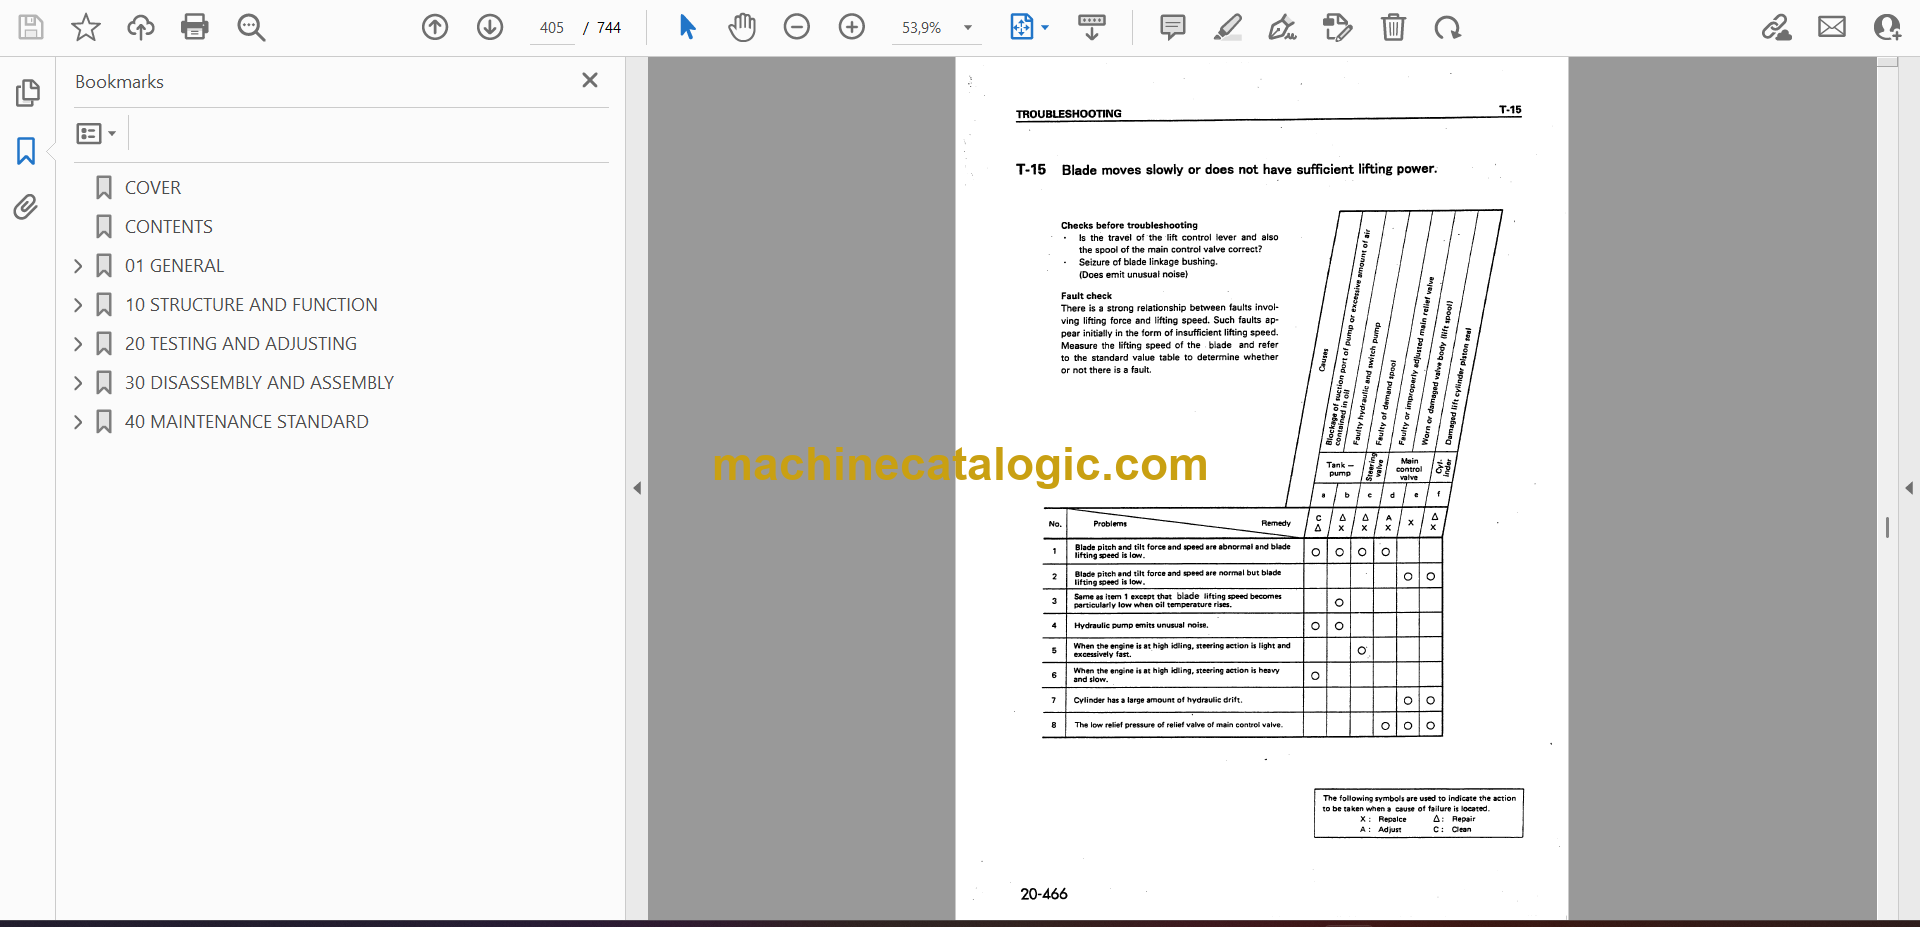Print the document

coord(195,27)
